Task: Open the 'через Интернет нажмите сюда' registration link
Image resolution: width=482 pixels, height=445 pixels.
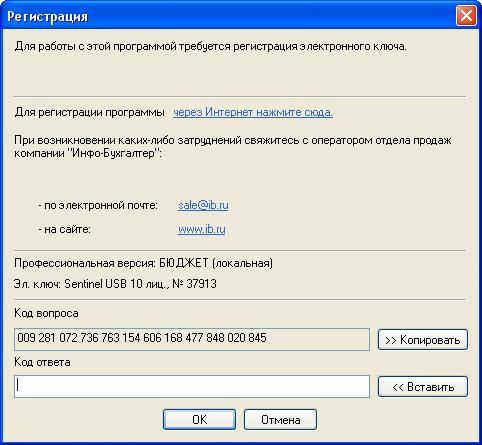Action: [x=253, y=112]
